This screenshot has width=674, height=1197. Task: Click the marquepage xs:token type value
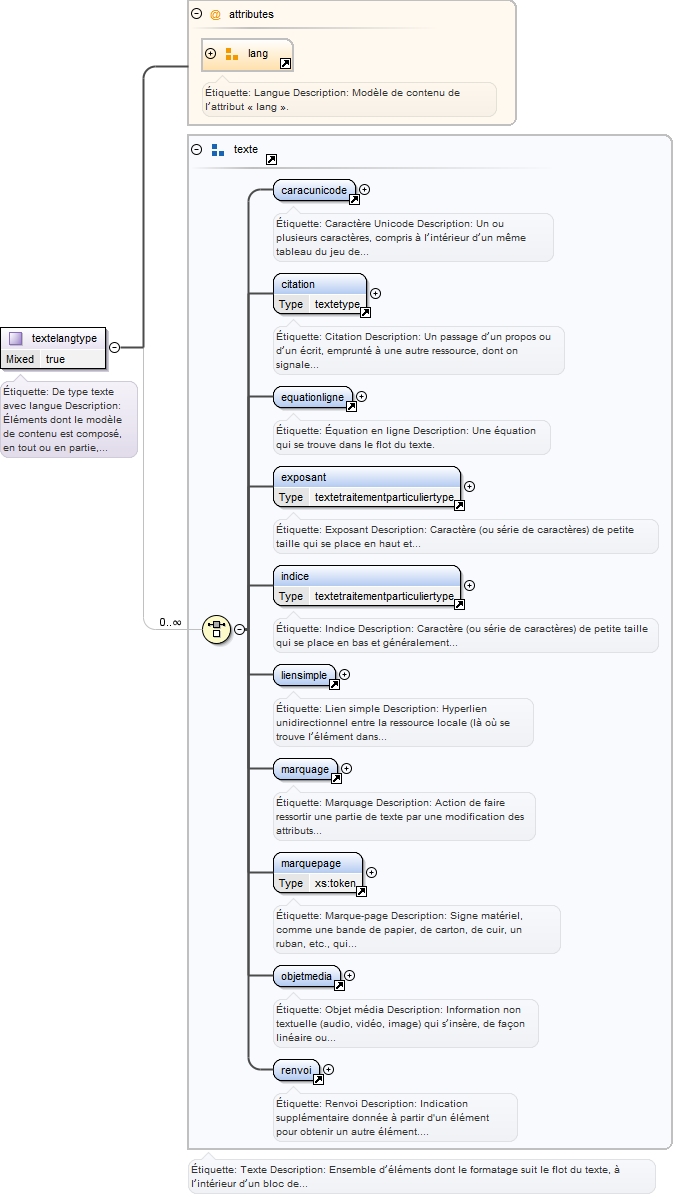(x=335, y=883)
